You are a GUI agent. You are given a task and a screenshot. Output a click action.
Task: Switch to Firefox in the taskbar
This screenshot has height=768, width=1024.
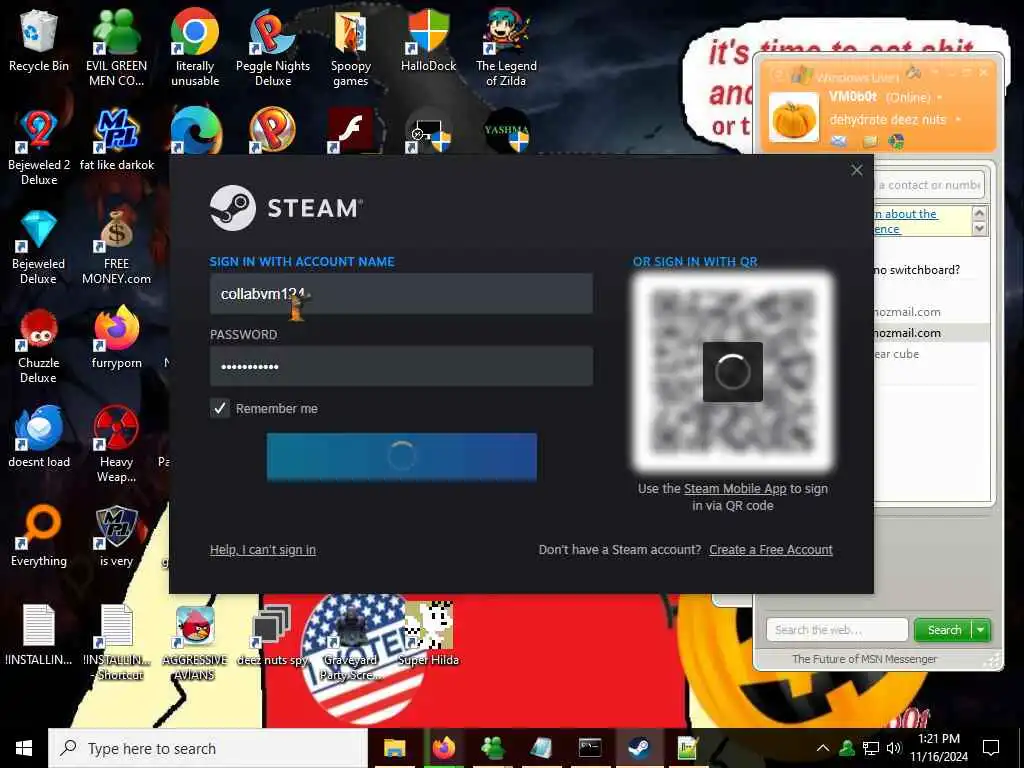tap(443, 748)
